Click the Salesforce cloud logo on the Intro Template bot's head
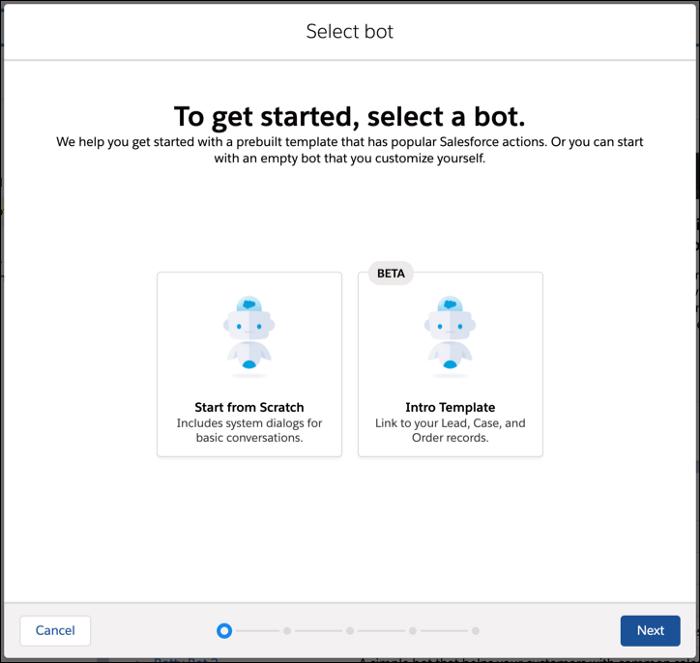The width and height of the screenshot is (700, 663). pyautogui.click(x=450, y=305)
